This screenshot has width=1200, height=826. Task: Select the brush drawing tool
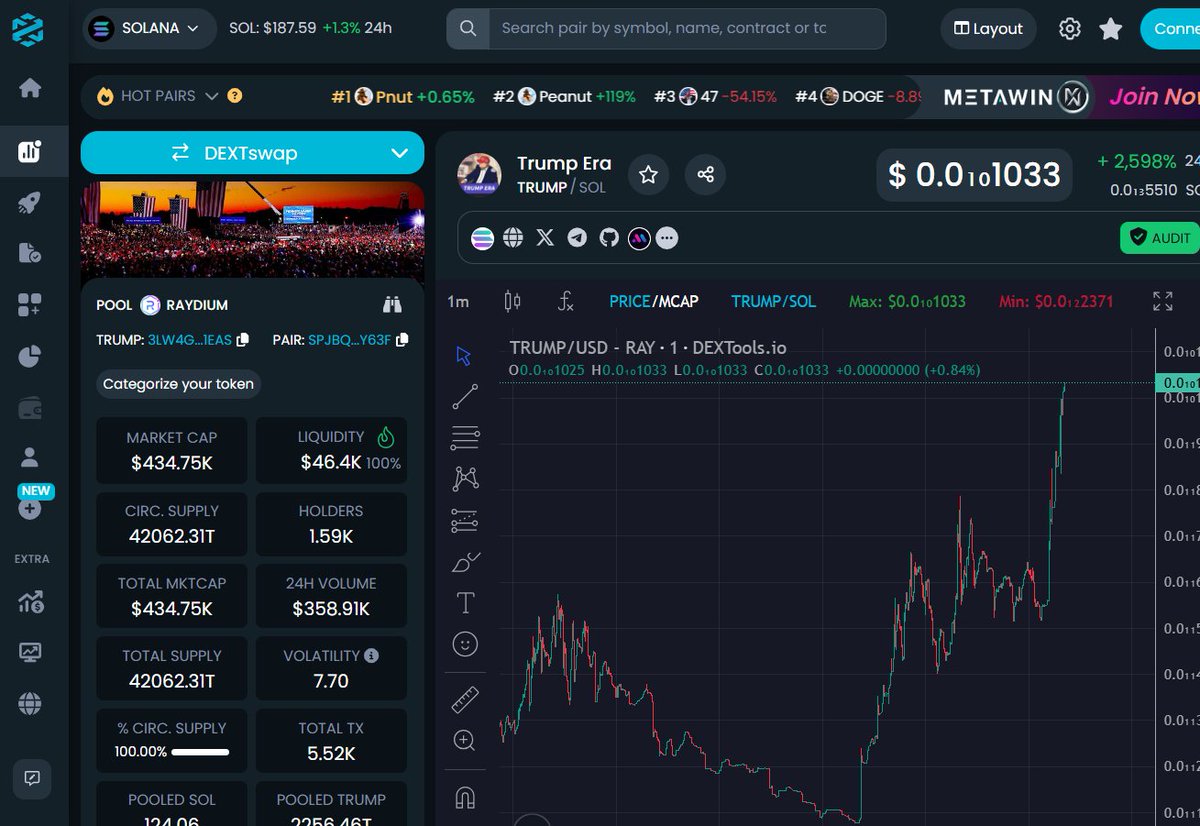tap(465, 562)
